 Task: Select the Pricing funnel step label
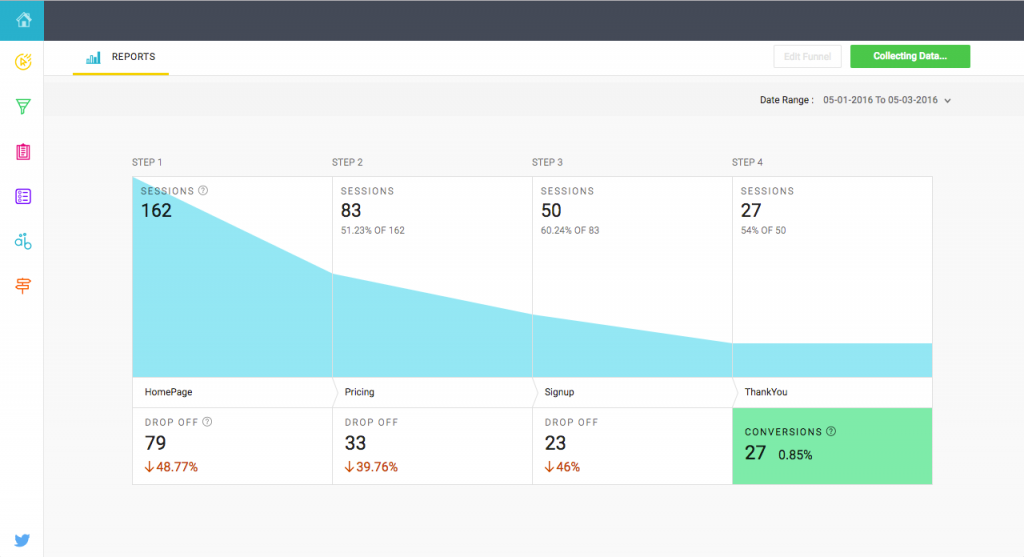[360, 392]
